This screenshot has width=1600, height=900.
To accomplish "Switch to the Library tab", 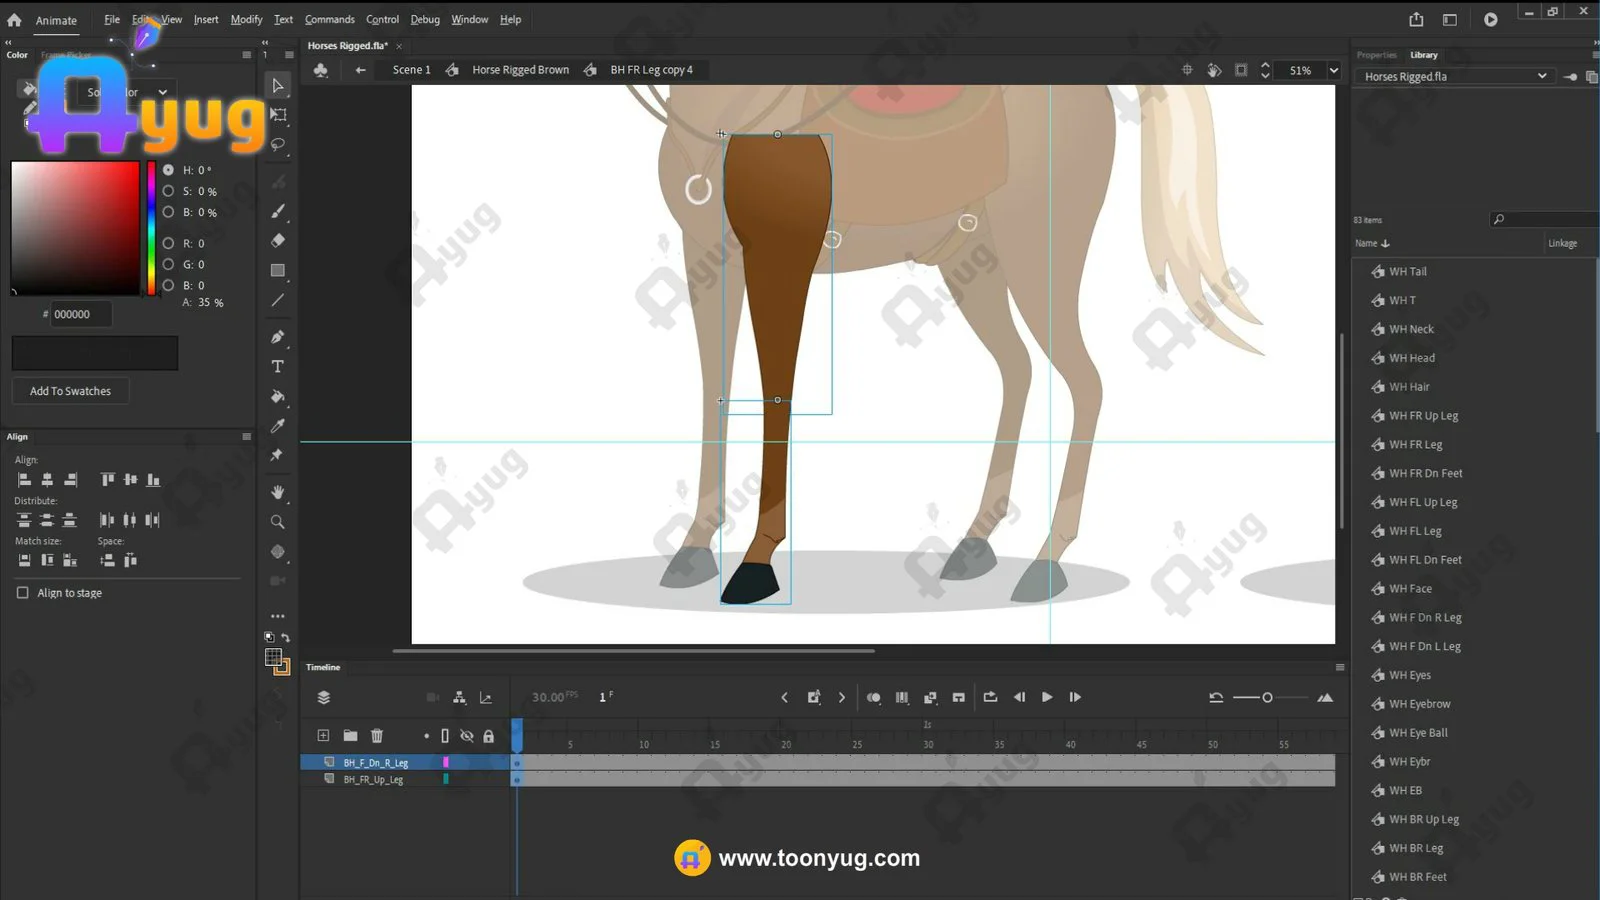I will point(1423,55).
